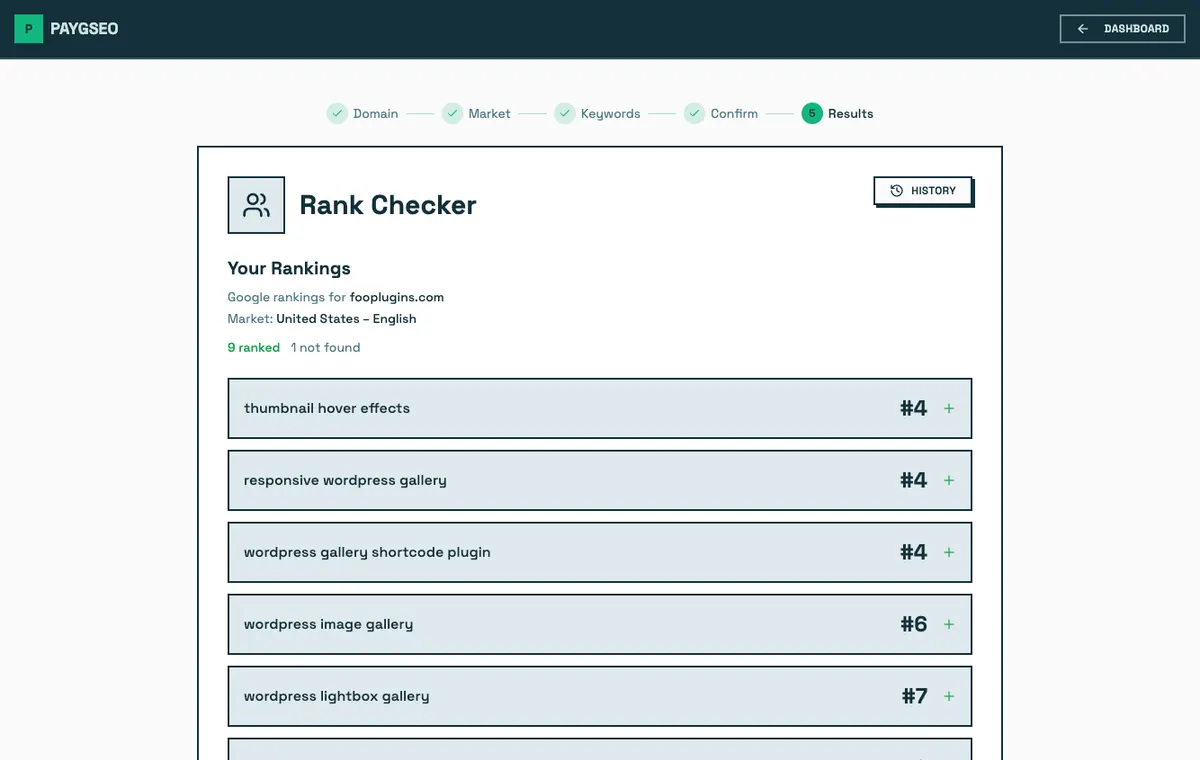Click the Rank Checker users icon

(x=256, y=205)
